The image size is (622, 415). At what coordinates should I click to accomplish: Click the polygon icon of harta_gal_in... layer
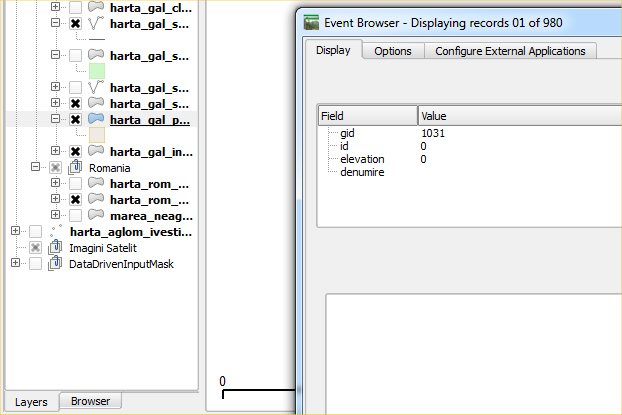pyautogui.click(x=96, y=151)
